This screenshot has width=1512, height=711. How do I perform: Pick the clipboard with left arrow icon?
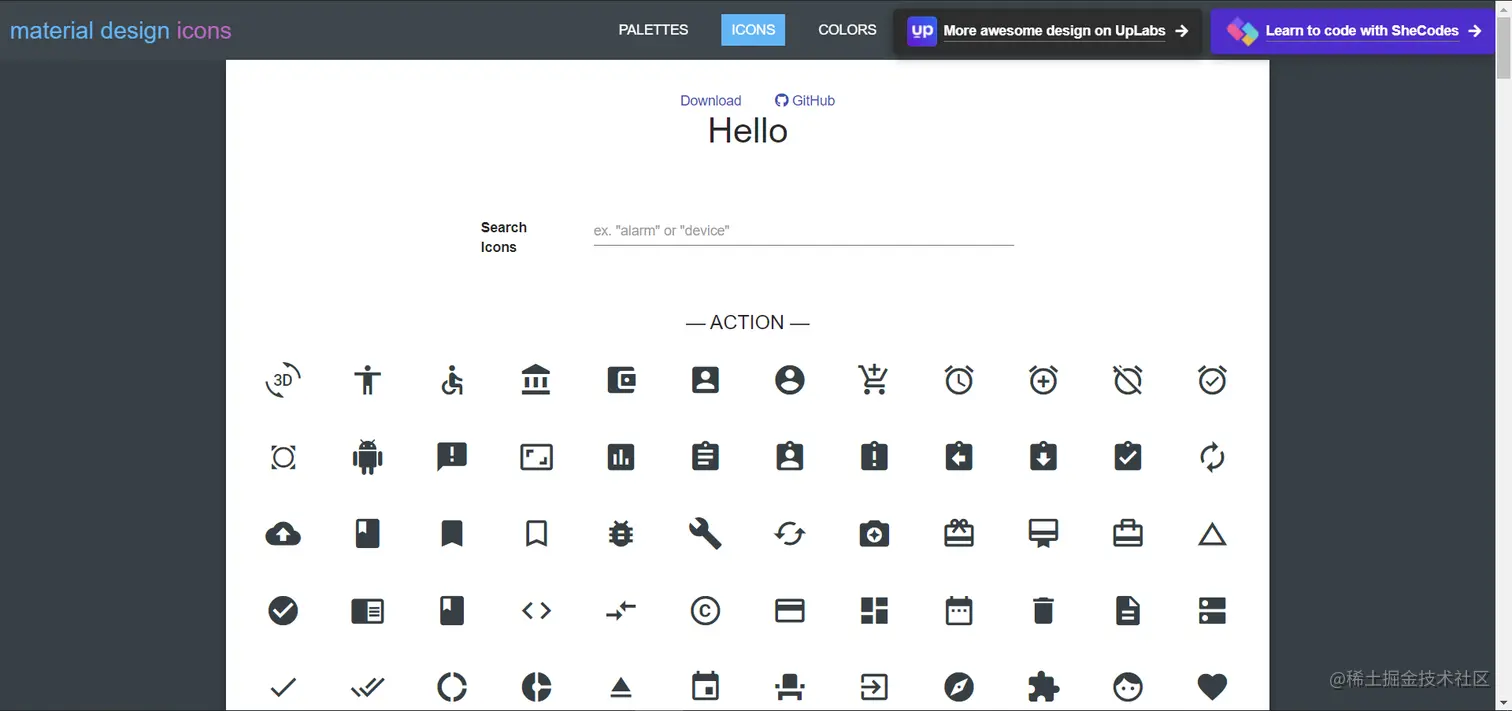959,457
